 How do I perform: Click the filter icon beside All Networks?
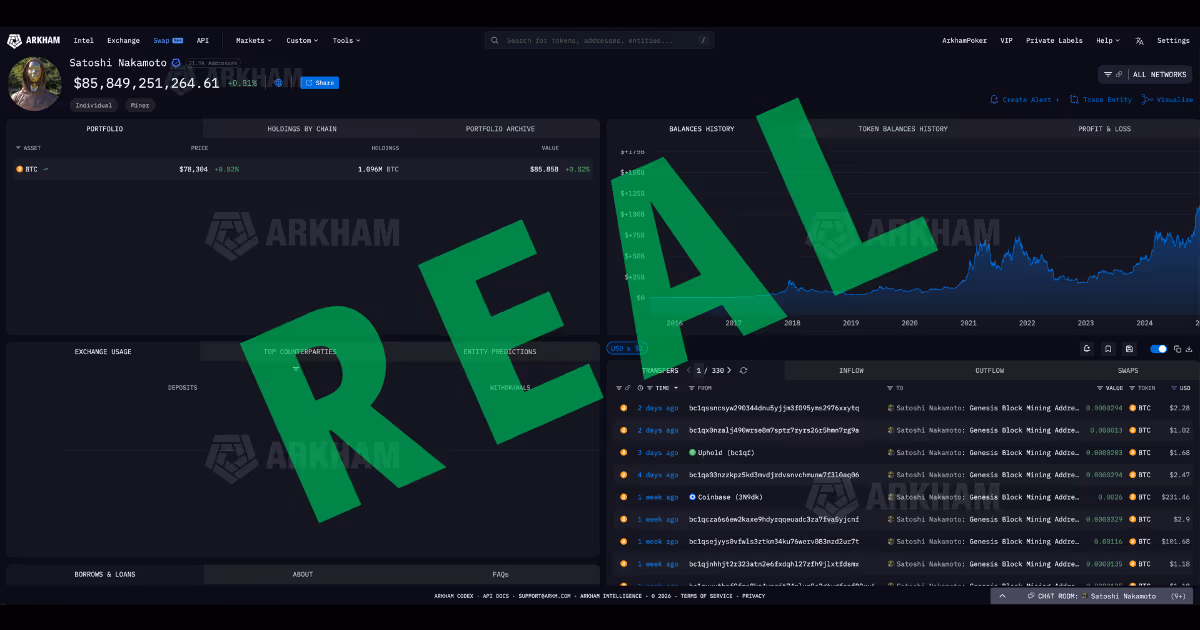coord(1108,74)
